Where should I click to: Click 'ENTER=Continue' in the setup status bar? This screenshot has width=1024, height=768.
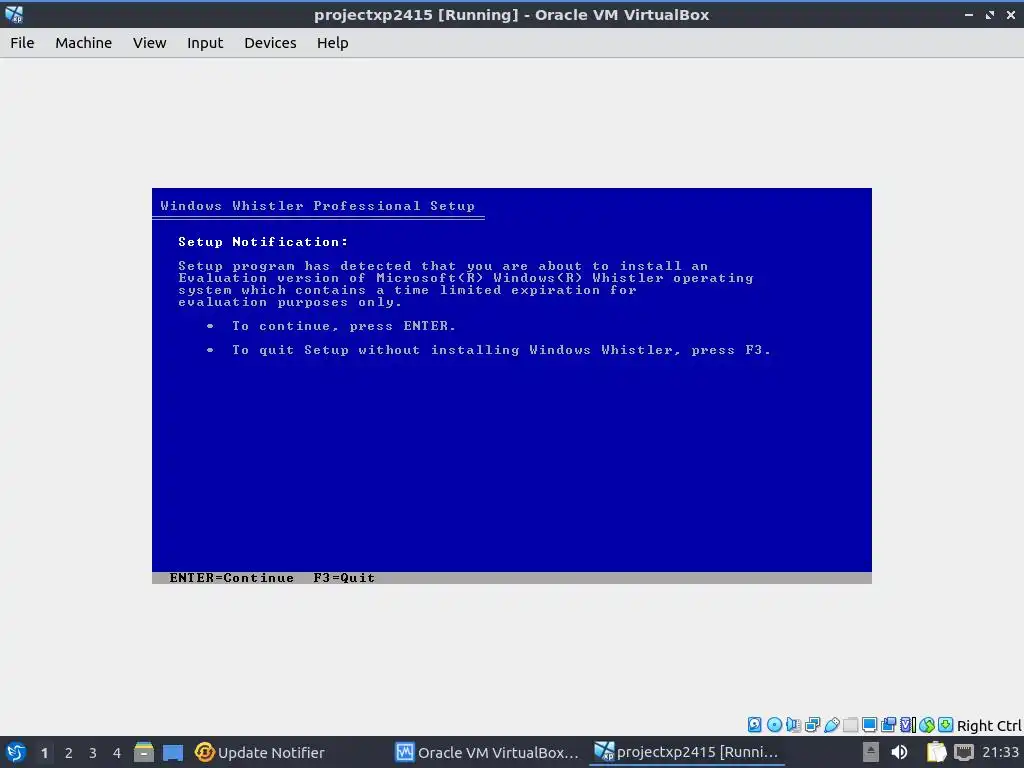pyautogui.click(x=231, y=578)
